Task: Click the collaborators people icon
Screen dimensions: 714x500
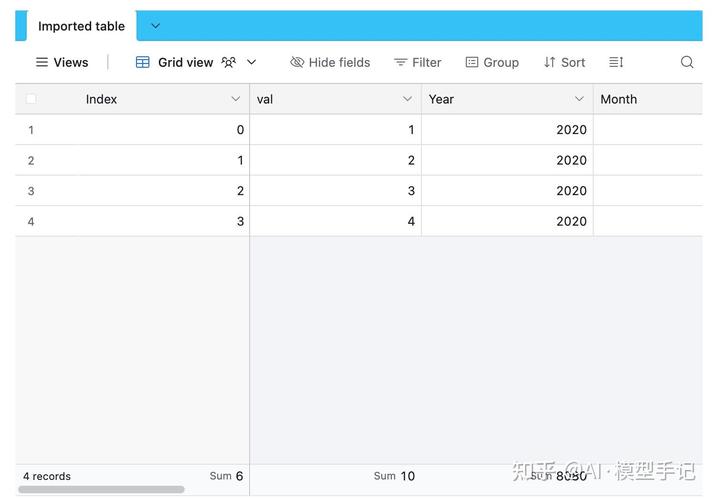Action: (229, 62)
